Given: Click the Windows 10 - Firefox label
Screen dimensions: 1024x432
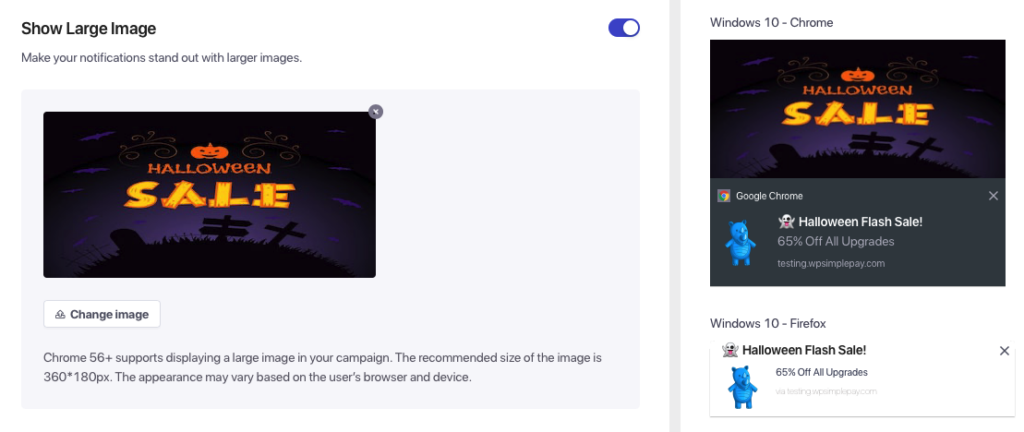Looking at the screenshot, I should pyautogui.click(x=768, y=323).
